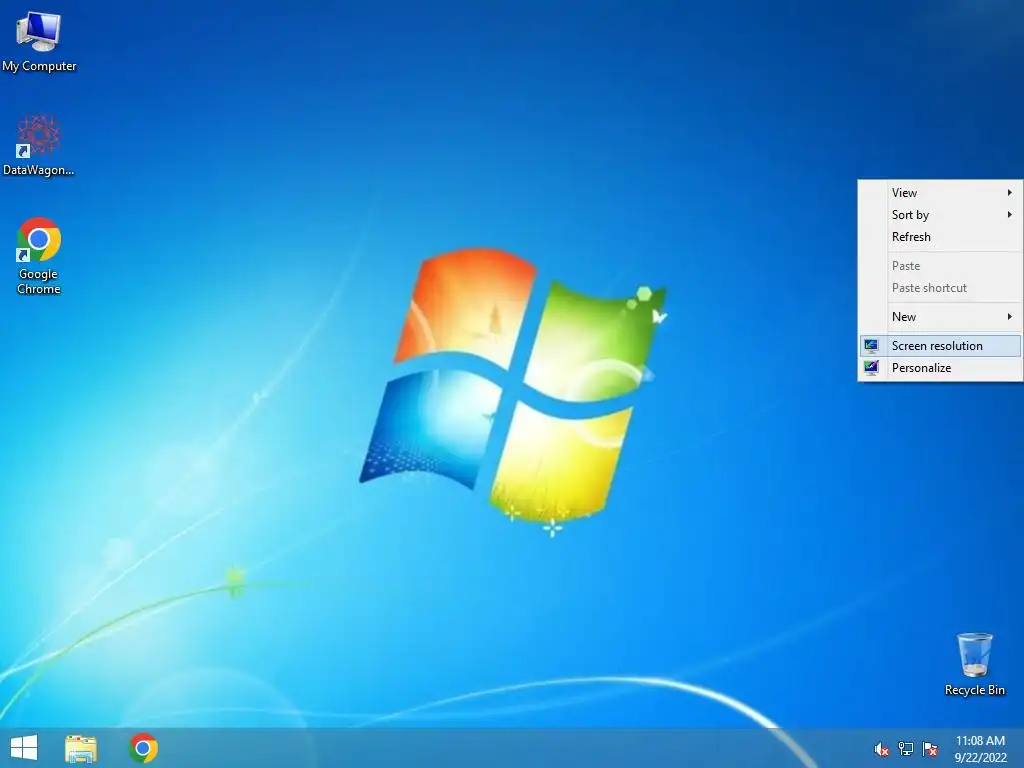Expand the Sort by submenu
This screenshot has width=1024, height=768.
click(x=940, y=215)
